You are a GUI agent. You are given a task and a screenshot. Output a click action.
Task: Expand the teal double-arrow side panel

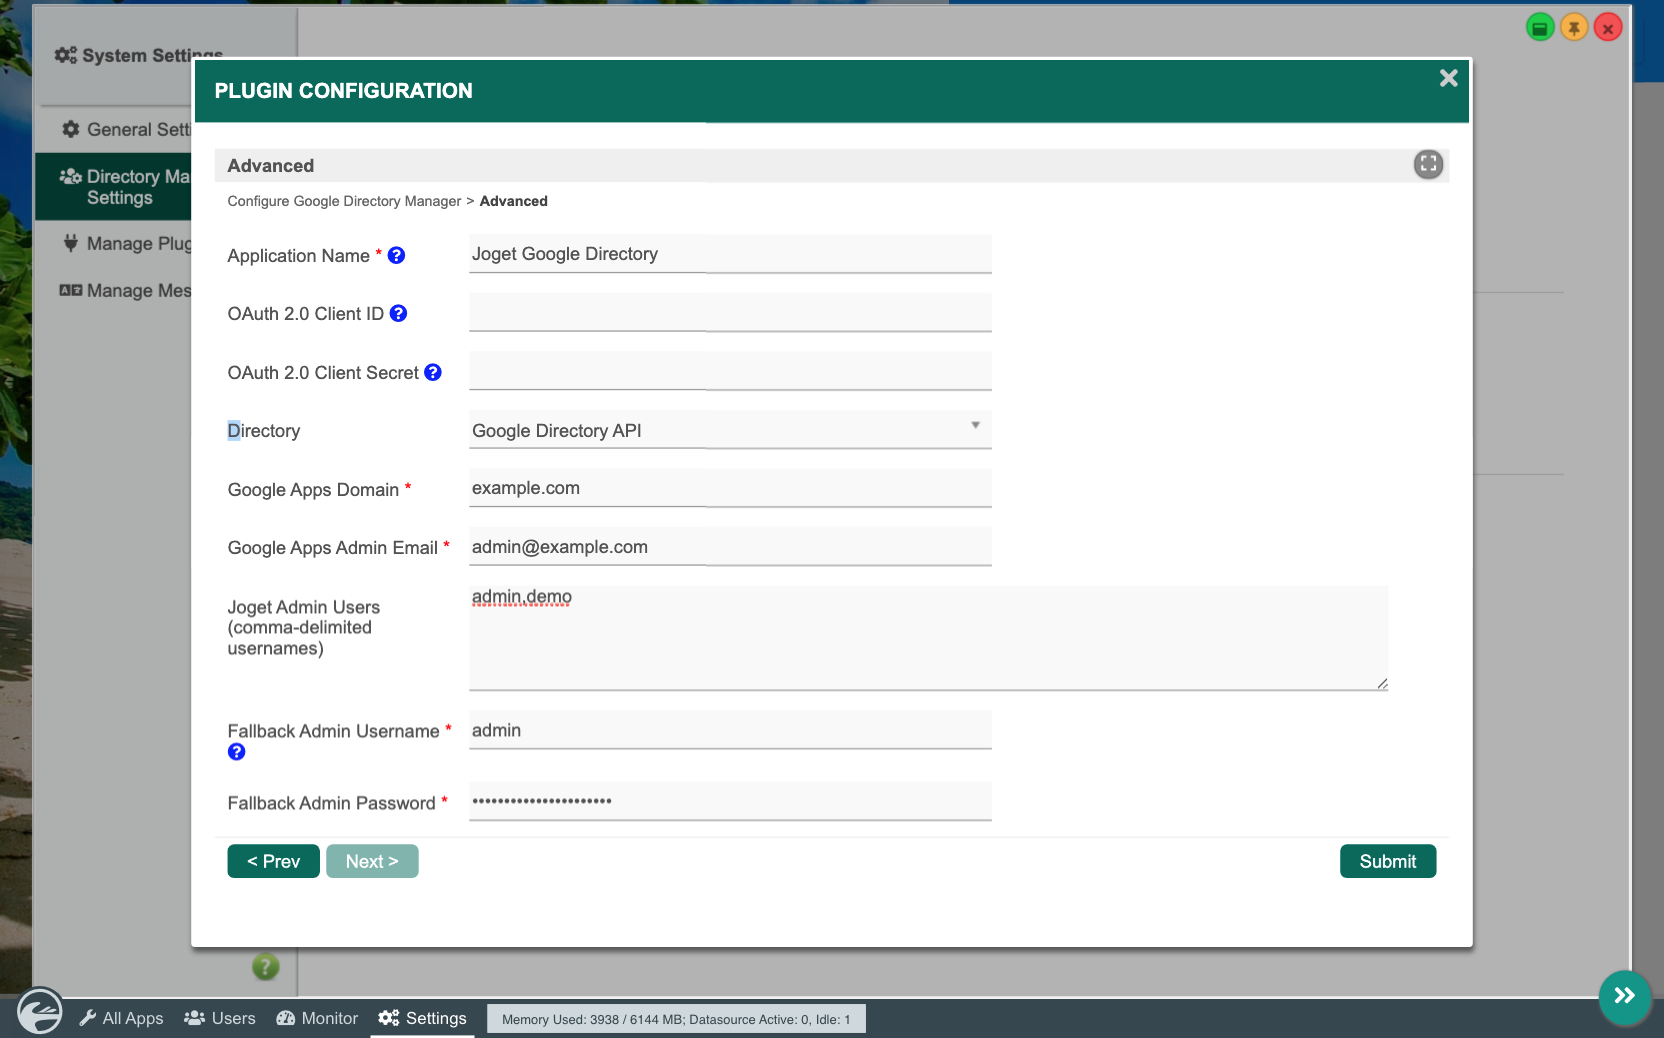pos(1624,996)
